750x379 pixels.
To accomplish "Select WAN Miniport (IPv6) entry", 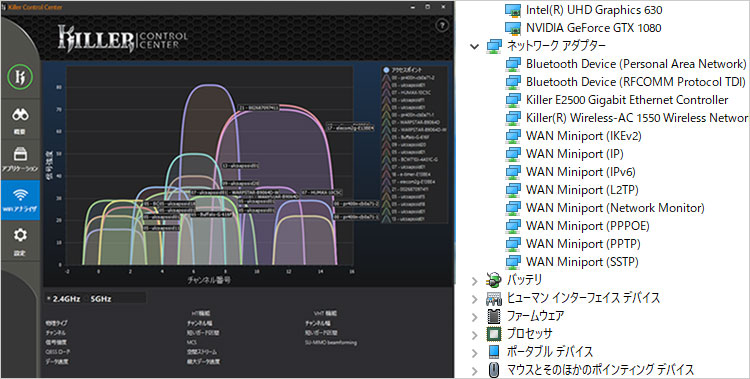I will point(581,172).
